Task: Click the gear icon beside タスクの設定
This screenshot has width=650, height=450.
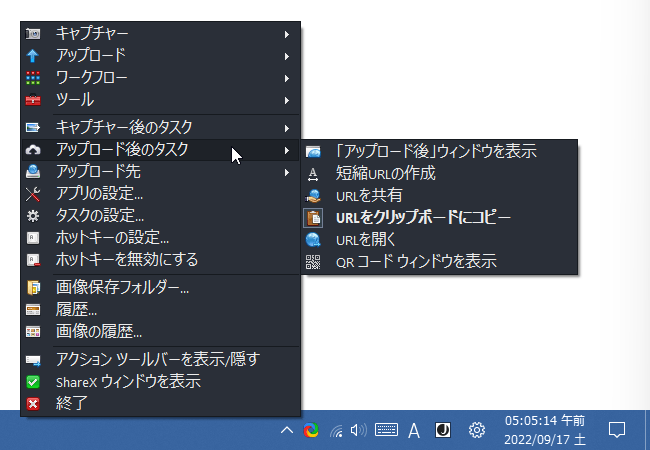Action: 33,216
